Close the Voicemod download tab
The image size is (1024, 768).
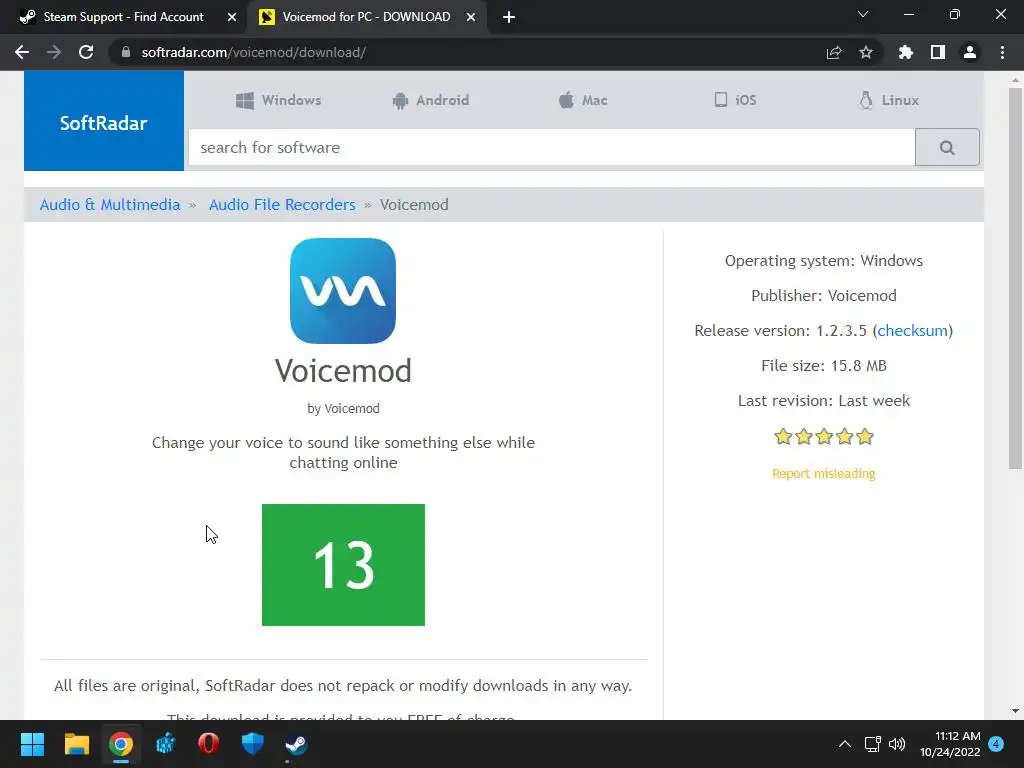click(x=471, y=18)
